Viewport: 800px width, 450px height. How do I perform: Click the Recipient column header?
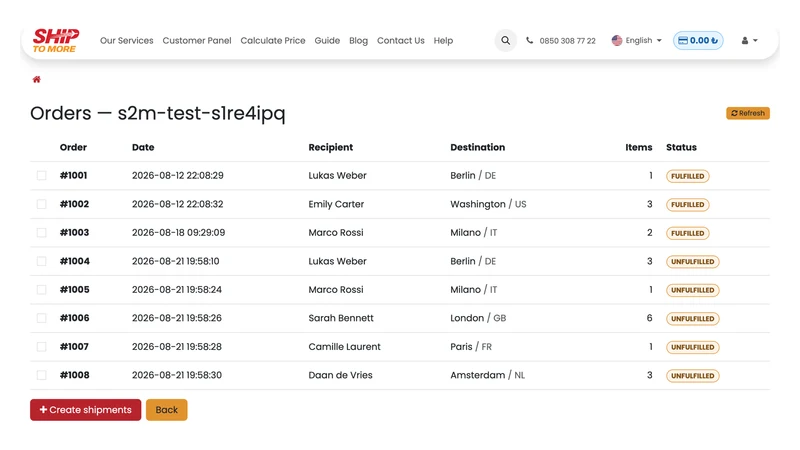click(x=331, y=147)
